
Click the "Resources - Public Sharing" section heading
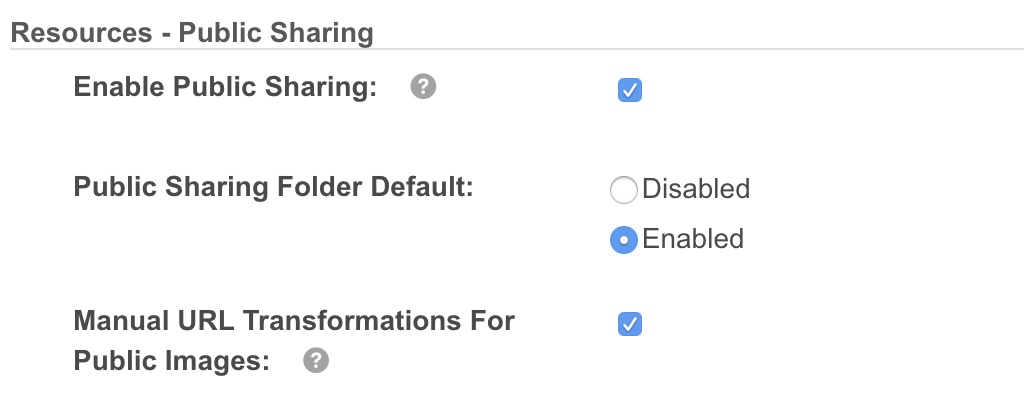[x=191, y=33]
